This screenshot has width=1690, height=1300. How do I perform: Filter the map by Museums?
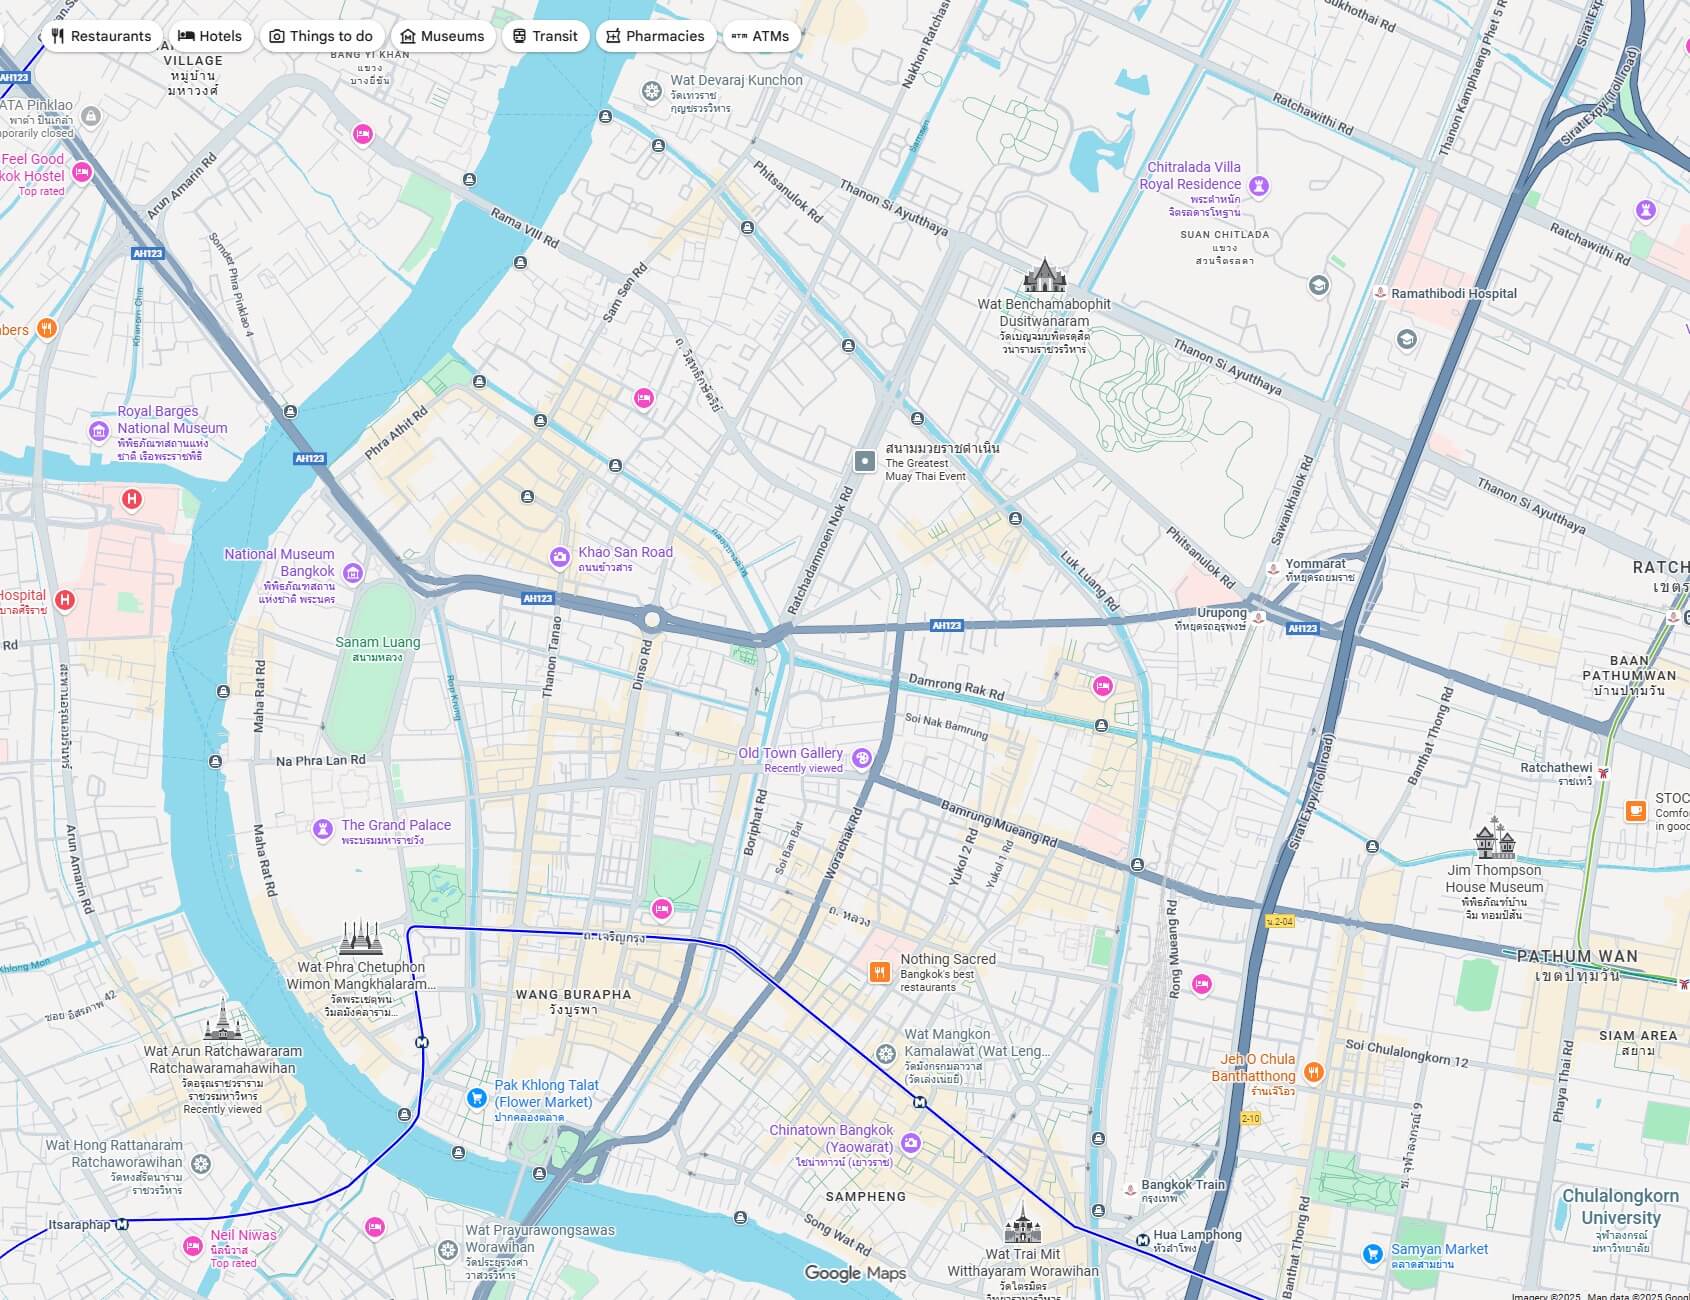point(442,36)
